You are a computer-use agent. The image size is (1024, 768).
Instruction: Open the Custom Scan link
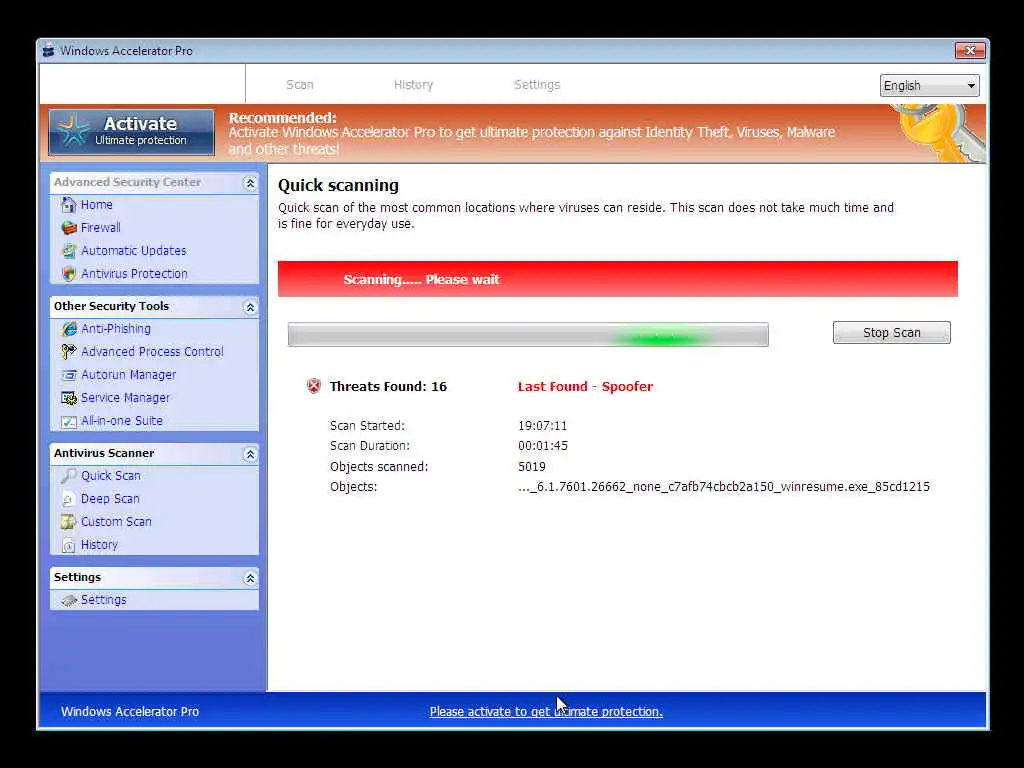(116, 522)
